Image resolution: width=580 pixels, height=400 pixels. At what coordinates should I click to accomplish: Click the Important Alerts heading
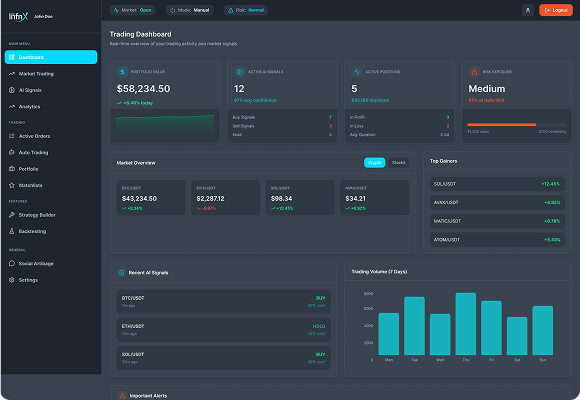point(148,396)
